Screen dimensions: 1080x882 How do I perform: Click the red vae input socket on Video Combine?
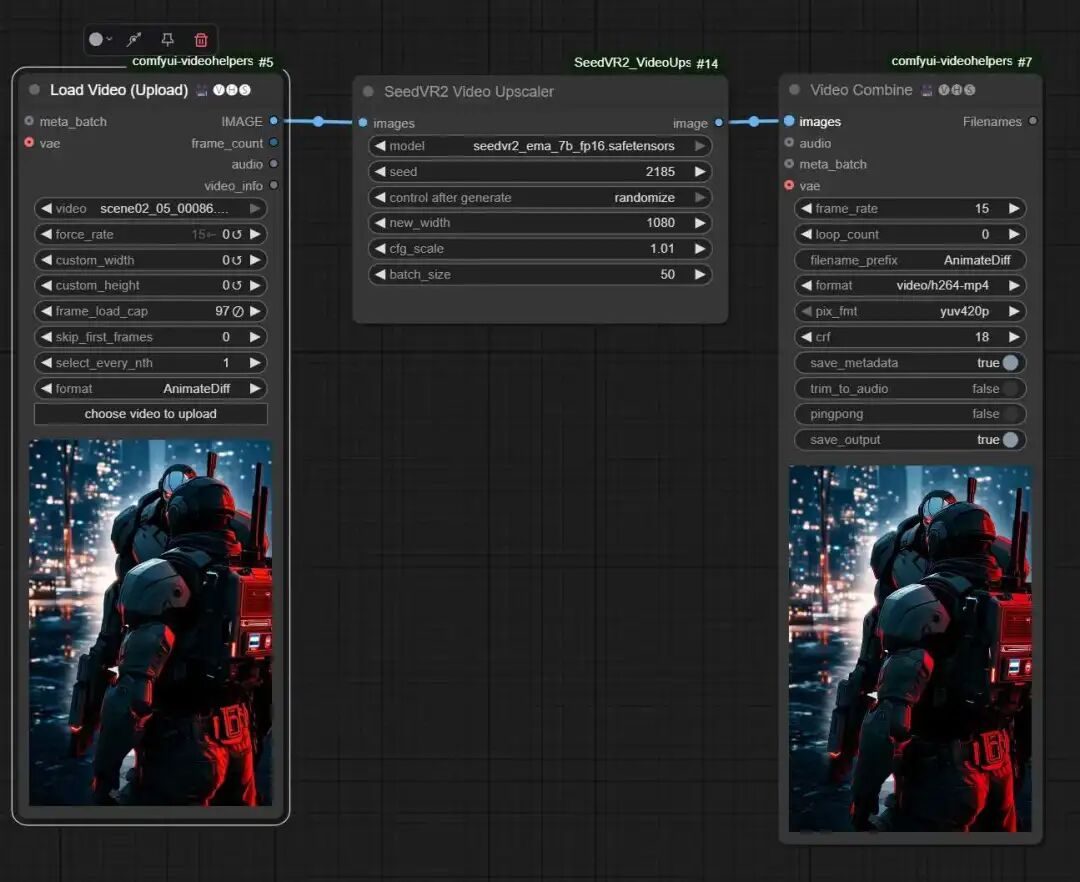(789, 185)
